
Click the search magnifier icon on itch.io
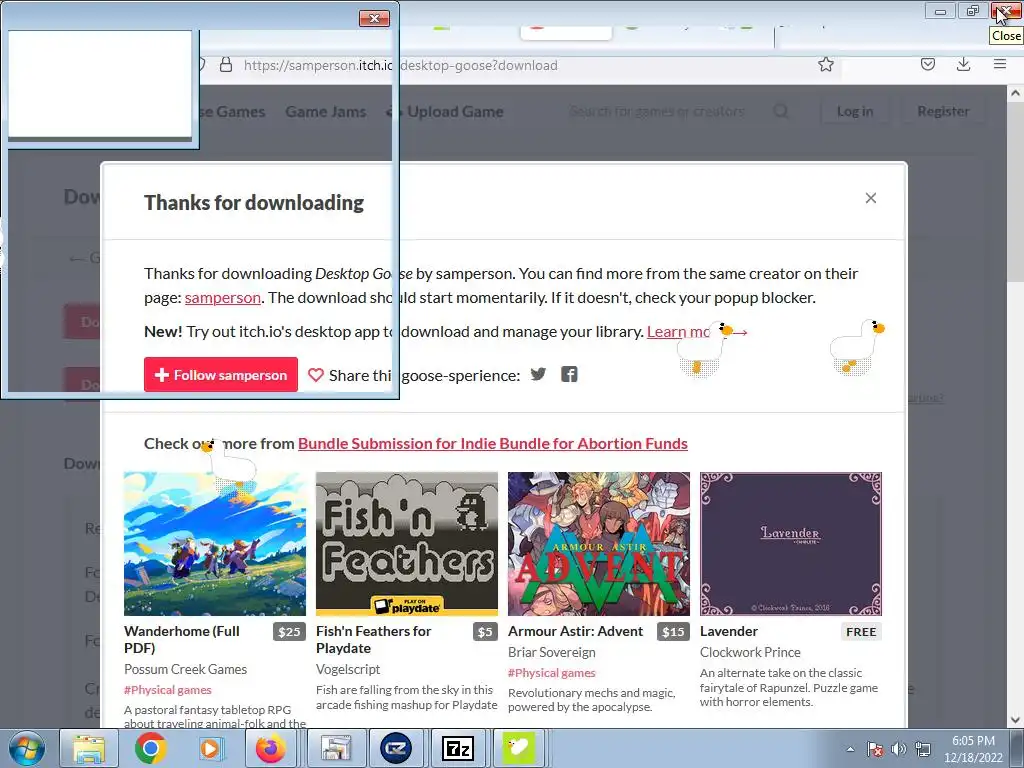[780, 111]
